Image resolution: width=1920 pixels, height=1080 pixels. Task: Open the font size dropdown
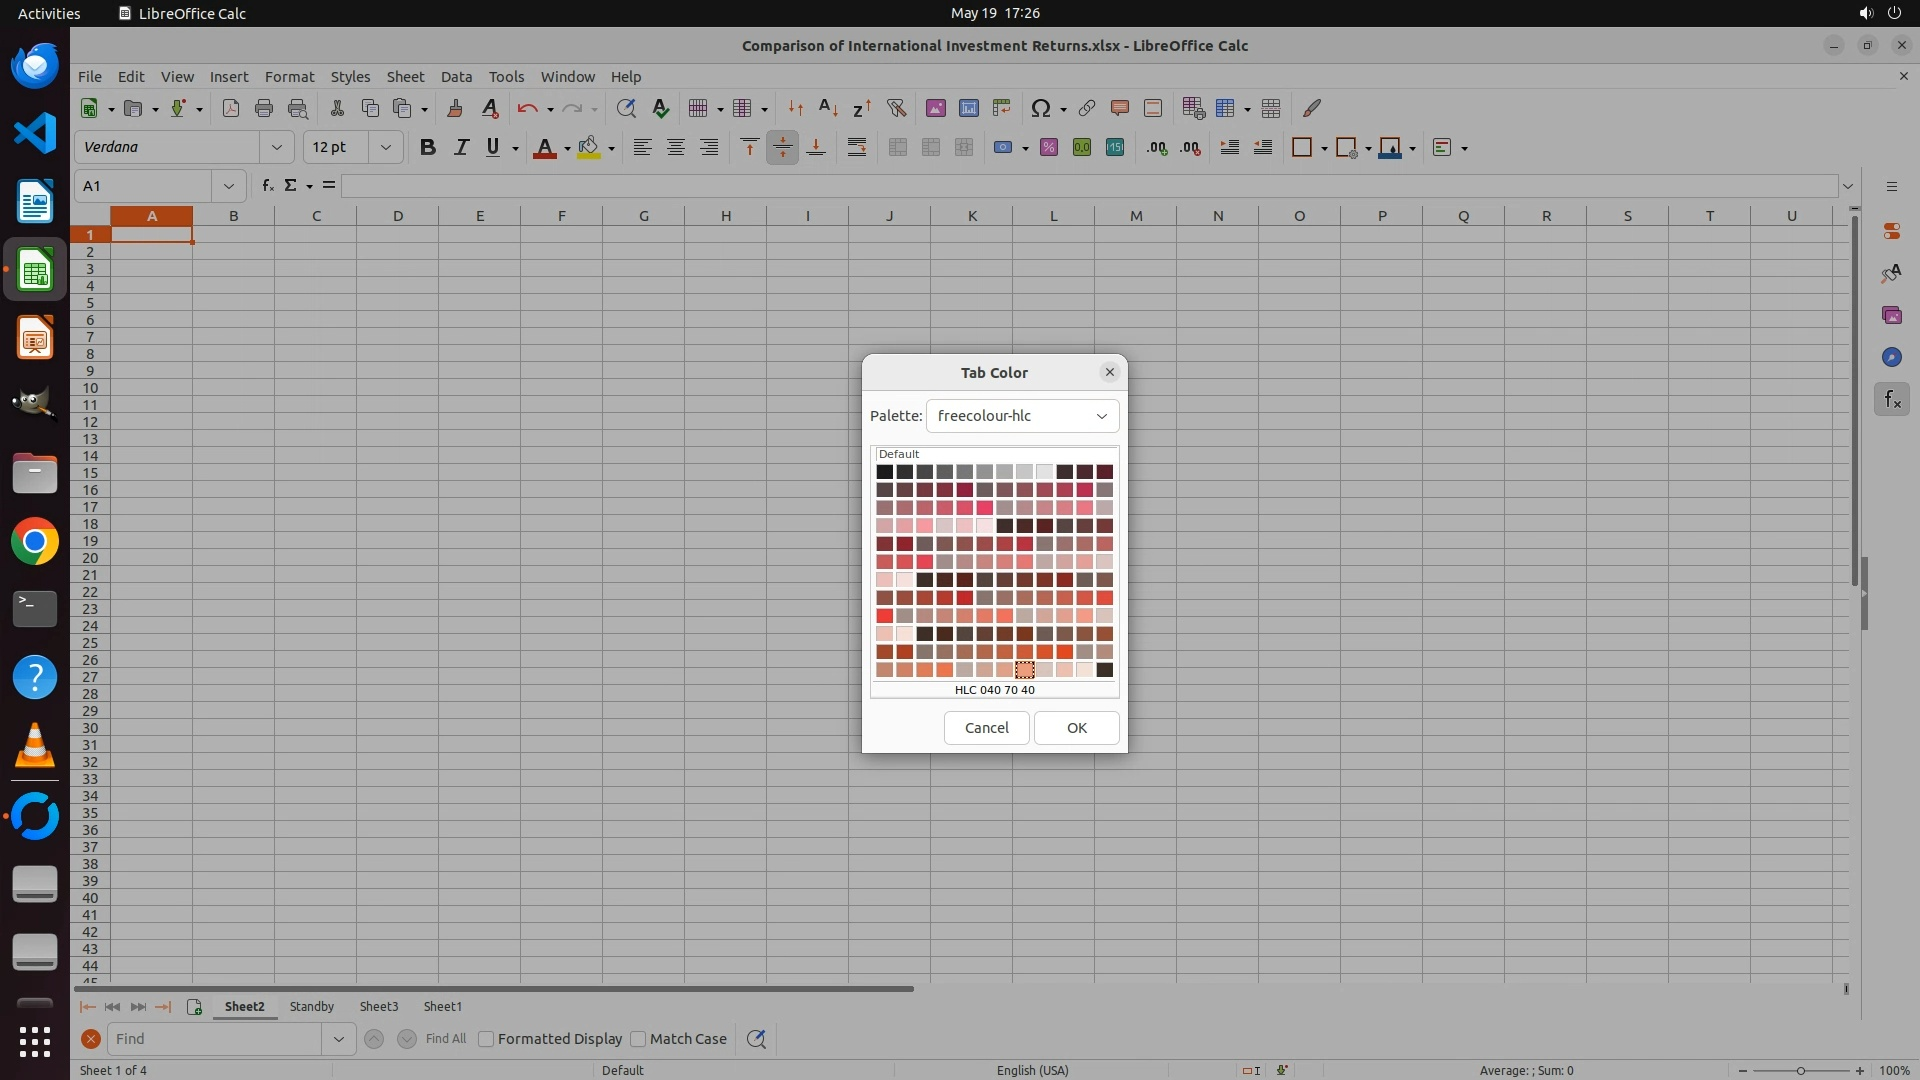(385, 147)
